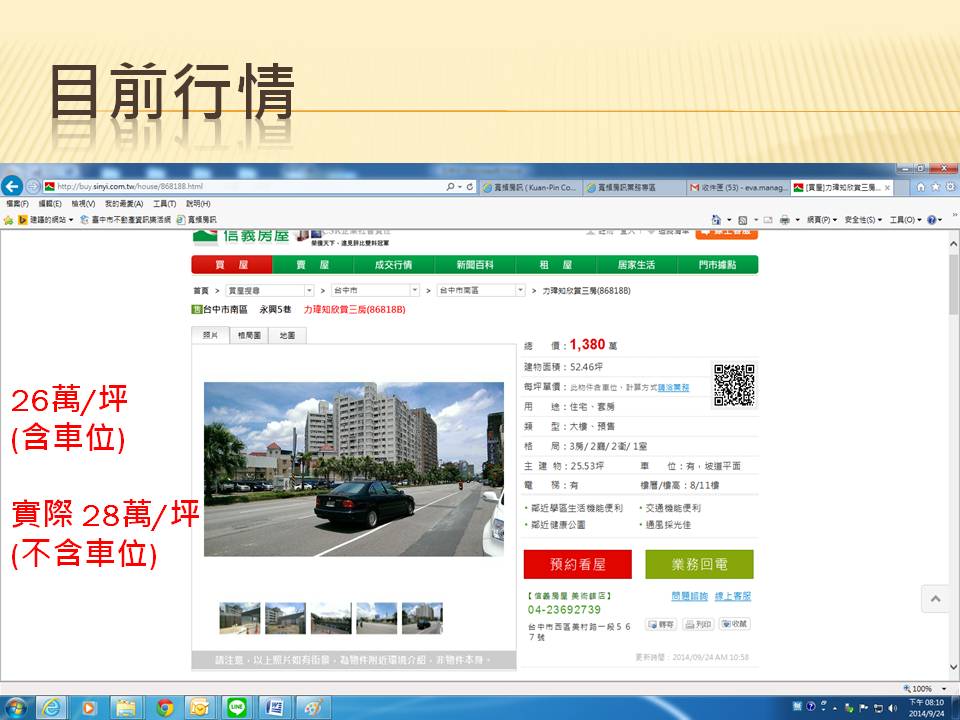Open Outlook from the taskbar
Viewport: 960px width, 720px height.
[x=200, y=708]
